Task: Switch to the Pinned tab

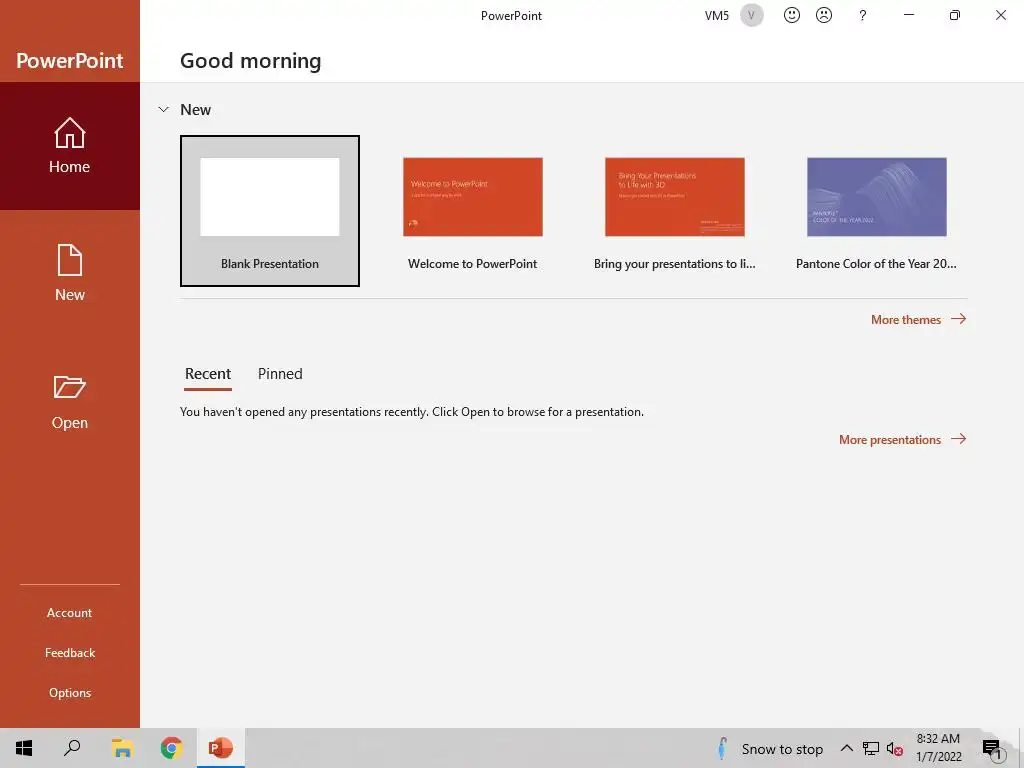Action: click(x=280, y=374)
